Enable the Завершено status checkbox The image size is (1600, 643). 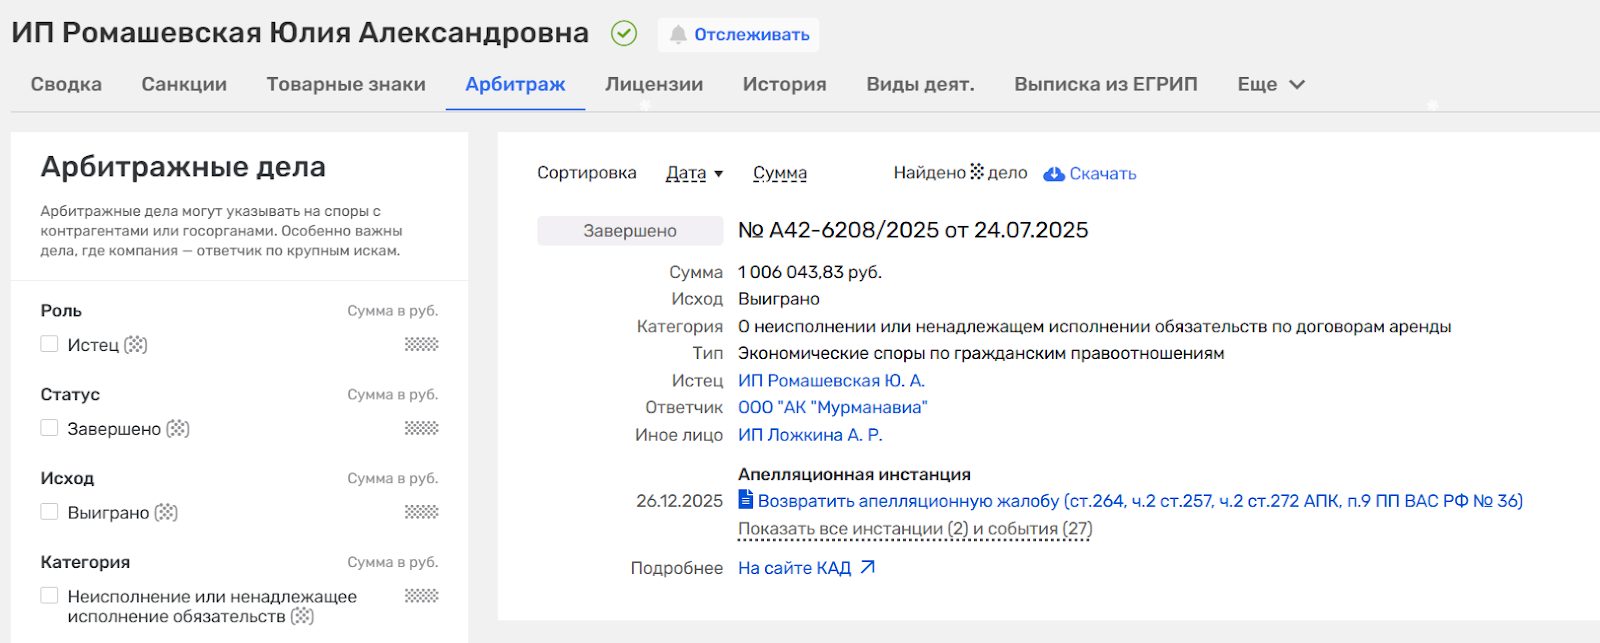coord(49,428)
